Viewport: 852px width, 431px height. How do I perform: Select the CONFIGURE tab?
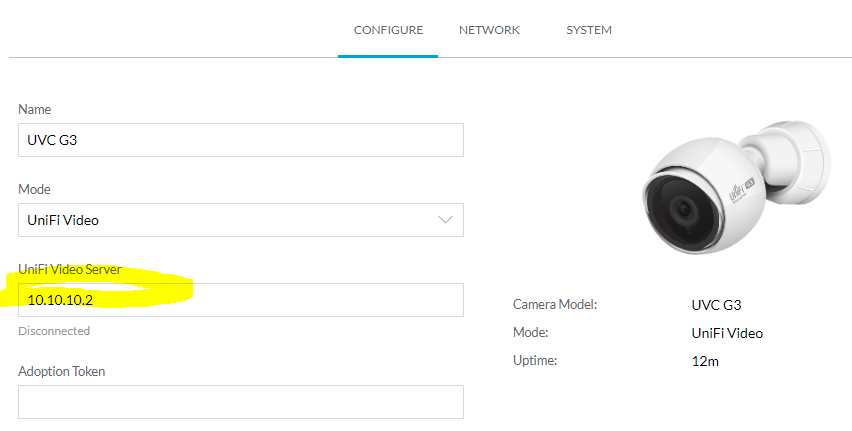point(388,30)
